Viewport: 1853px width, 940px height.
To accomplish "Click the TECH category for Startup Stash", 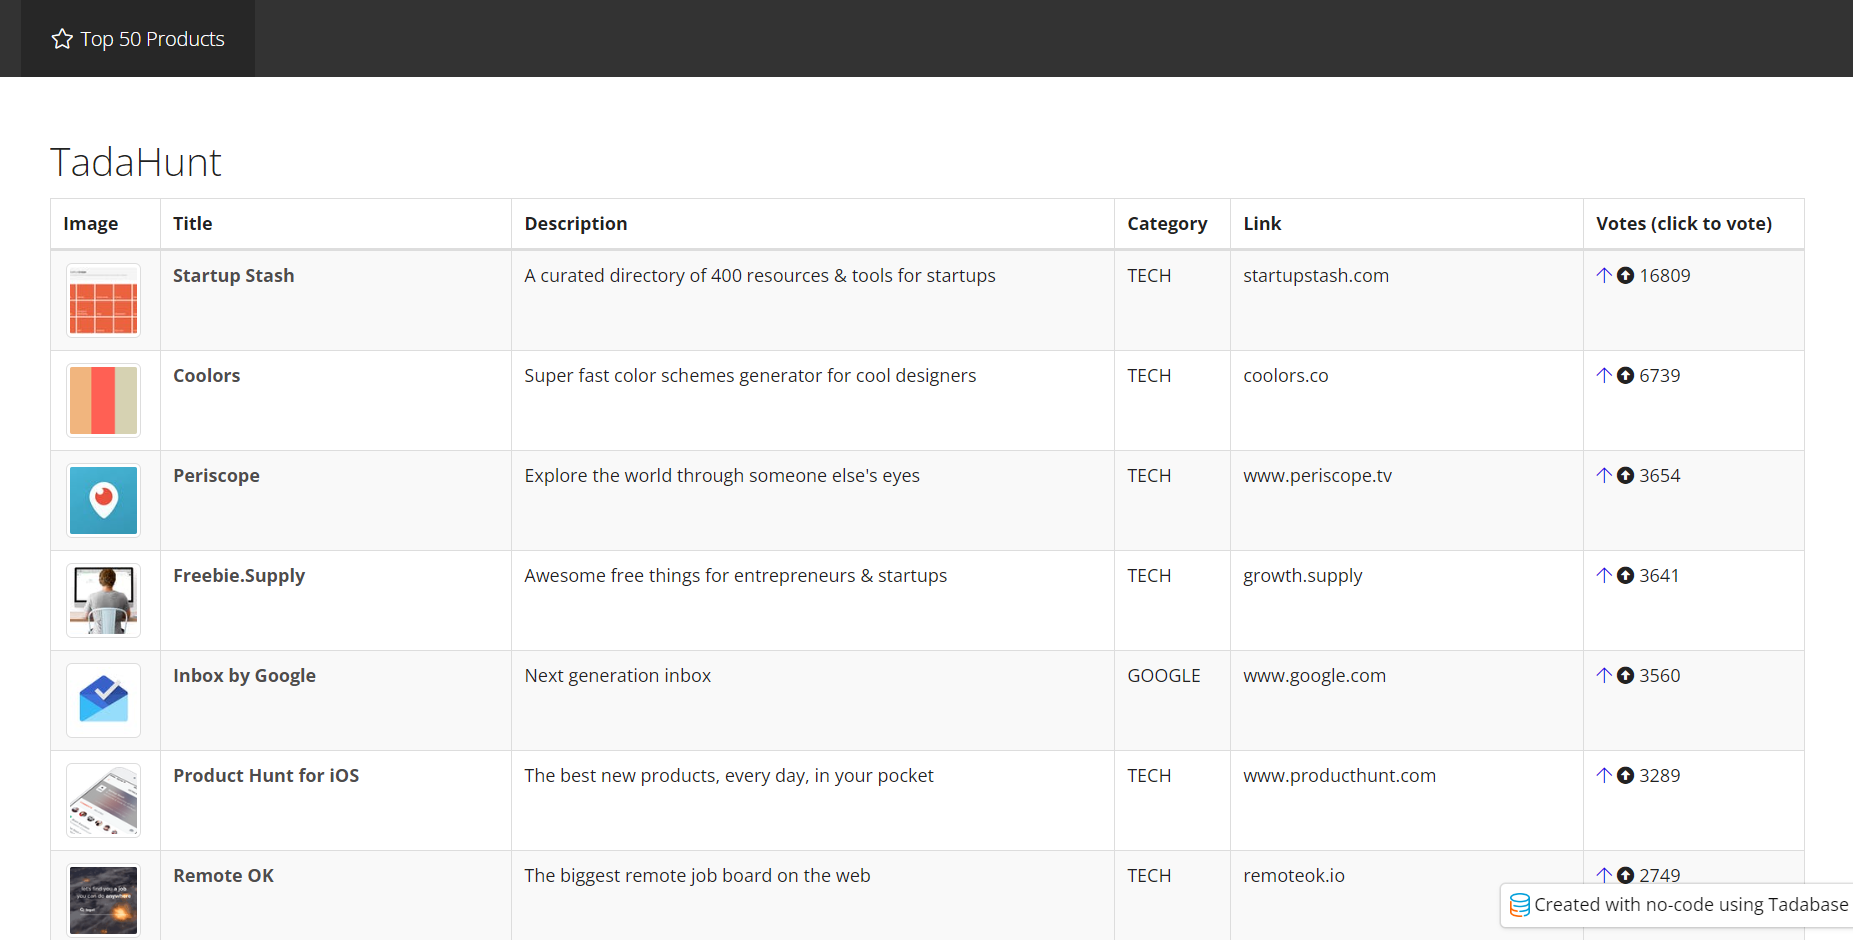I will 1149,275.
